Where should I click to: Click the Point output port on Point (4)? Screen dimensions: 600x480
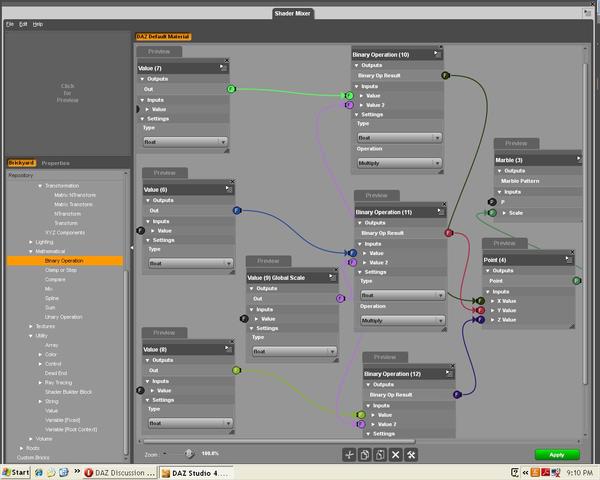pyautogui.click(x=577, y=281)
